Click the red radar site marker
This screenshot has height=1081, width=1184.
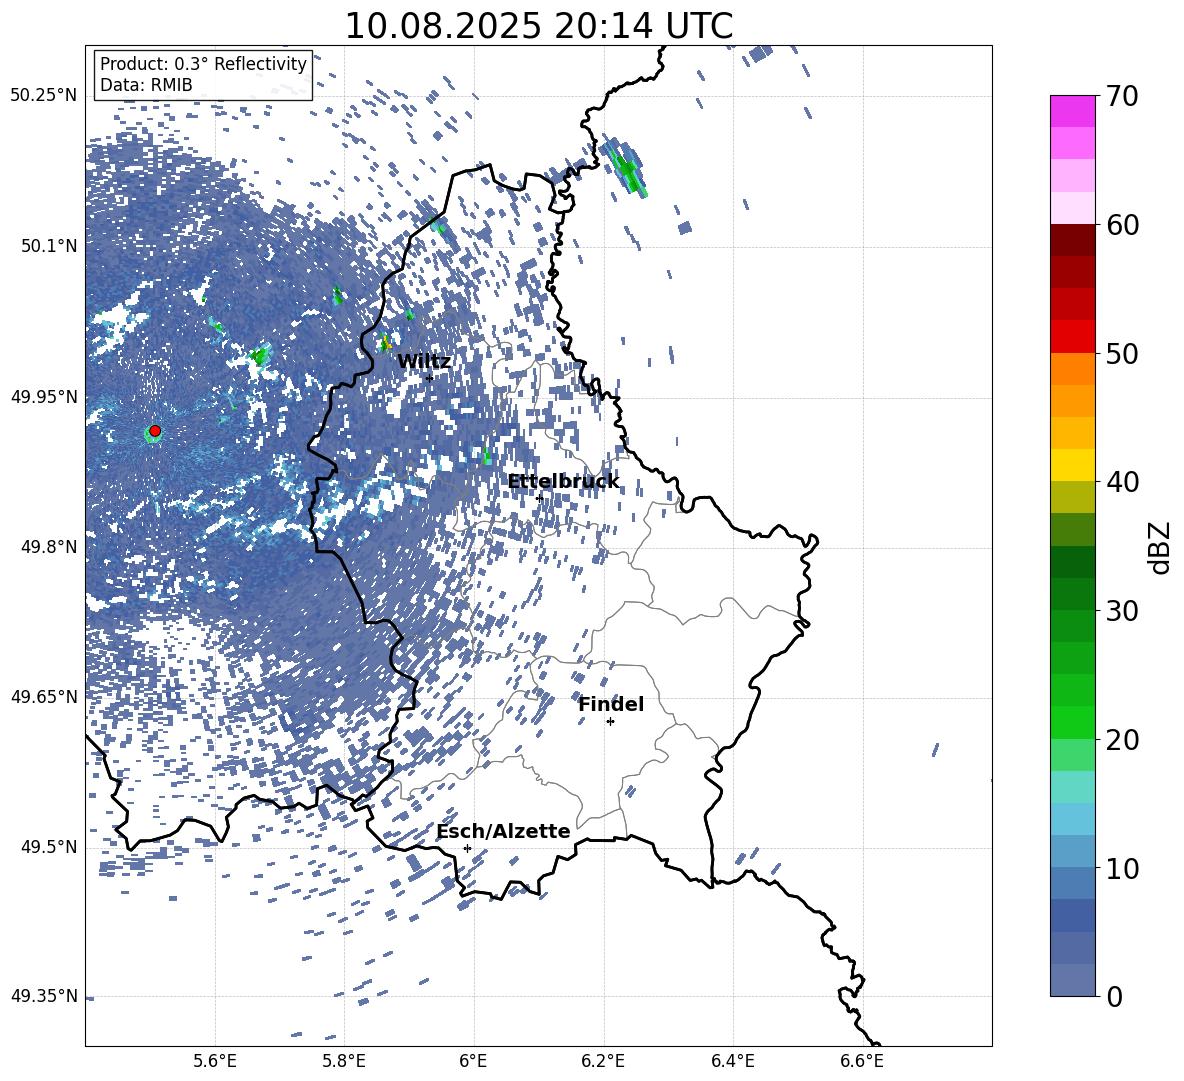[x=155, y=430]
